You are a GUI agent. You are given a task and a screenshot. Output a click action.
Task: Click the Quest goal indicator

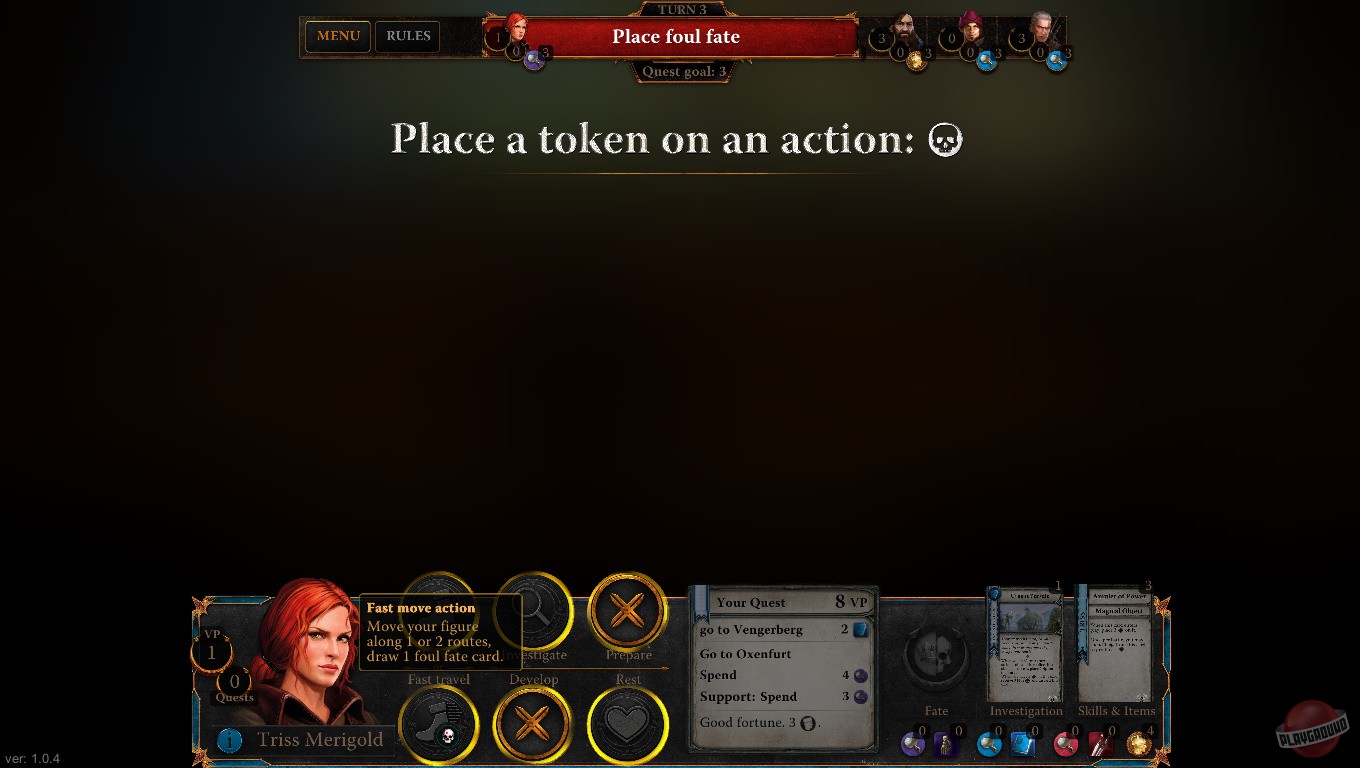tap(684, 72)
